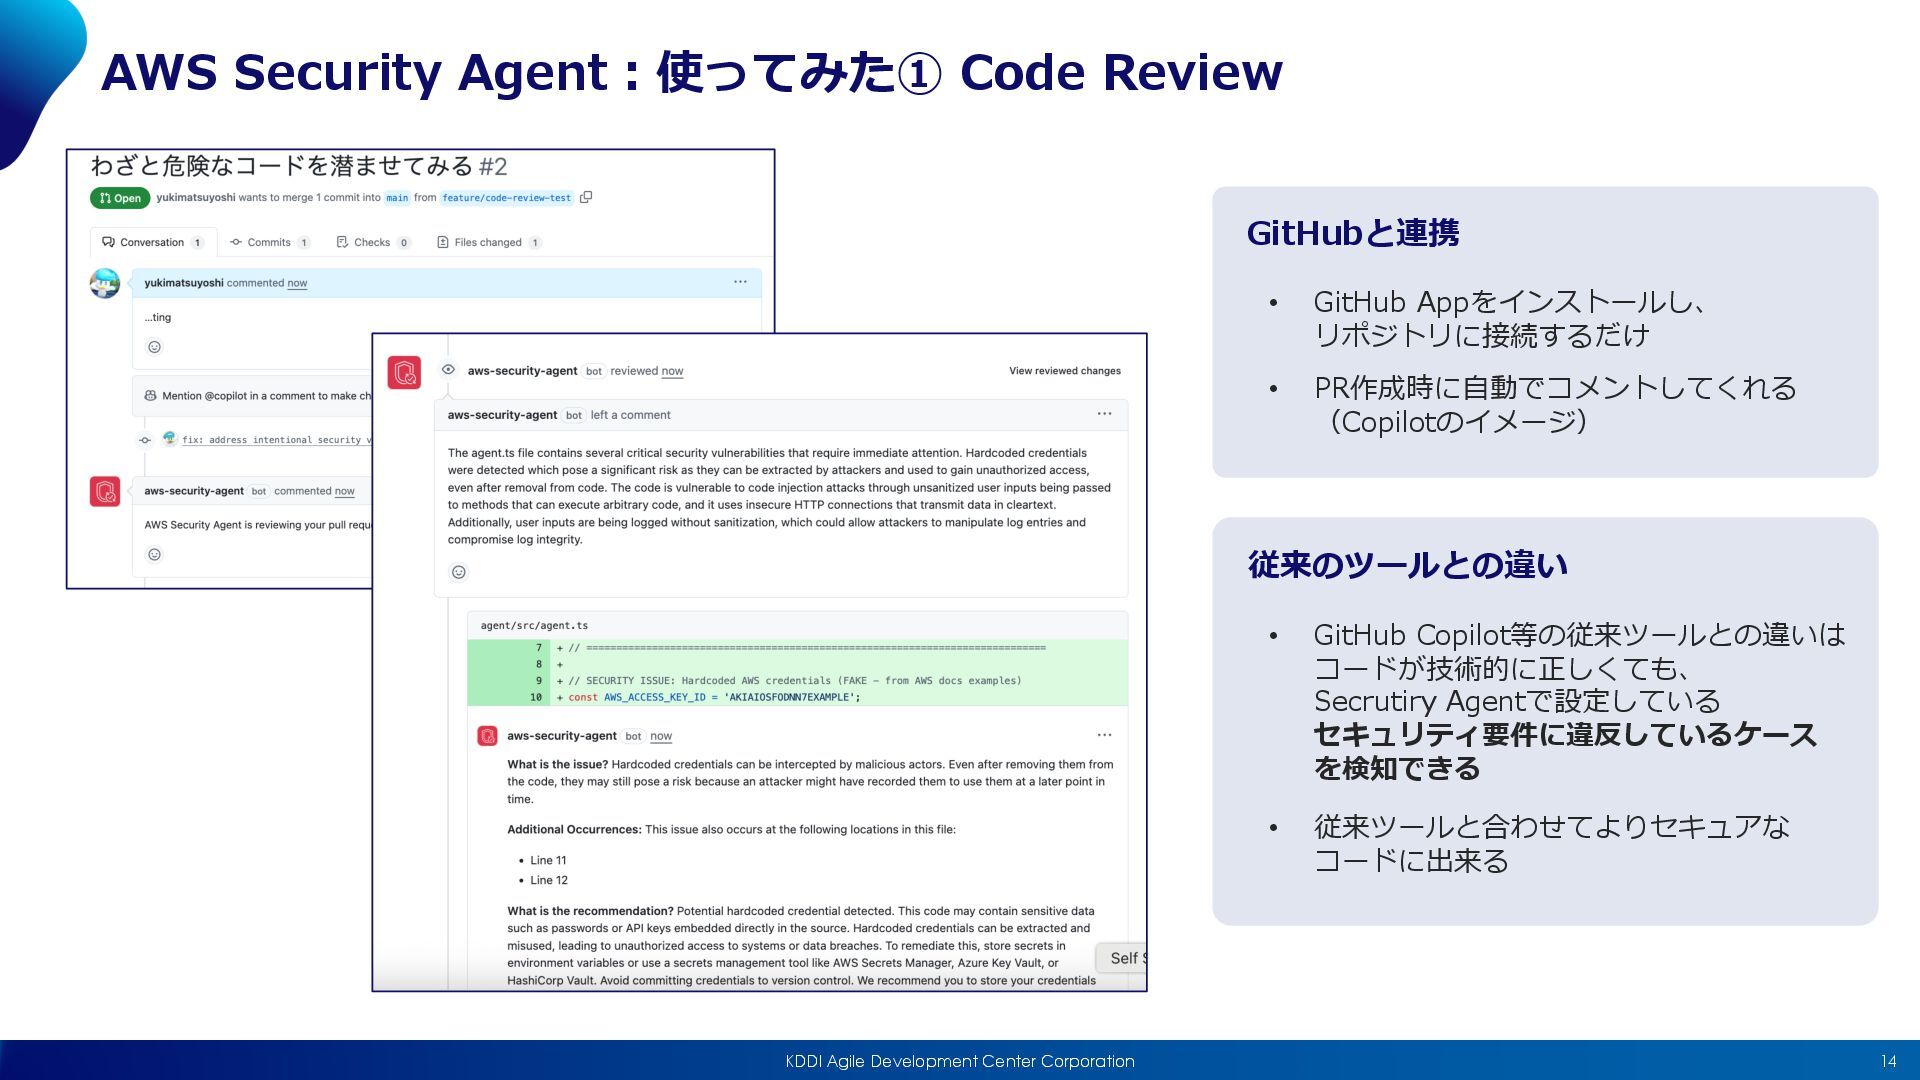
Task: Click emoji reaction under 'reviewing your pull request' comment
Action: click(154, 554)
